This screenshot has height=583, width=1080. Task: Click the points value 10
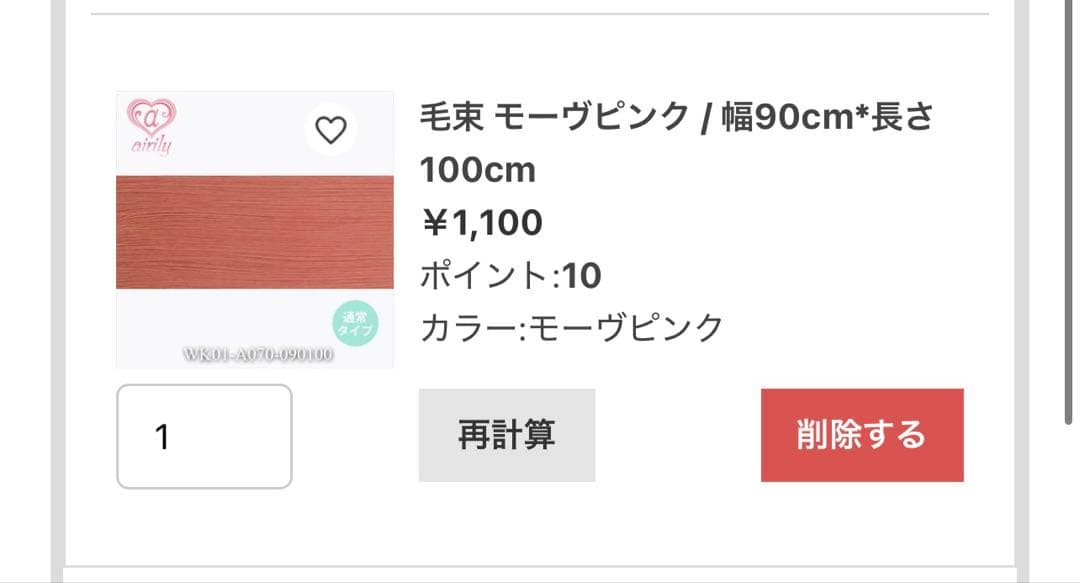coord(582,276)
